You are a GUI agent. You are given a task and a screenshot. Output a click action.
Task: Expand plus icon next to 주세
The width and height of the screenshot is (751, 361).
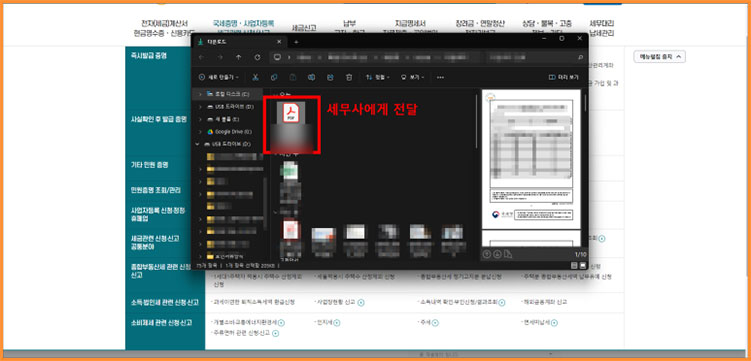pos(435,323)
